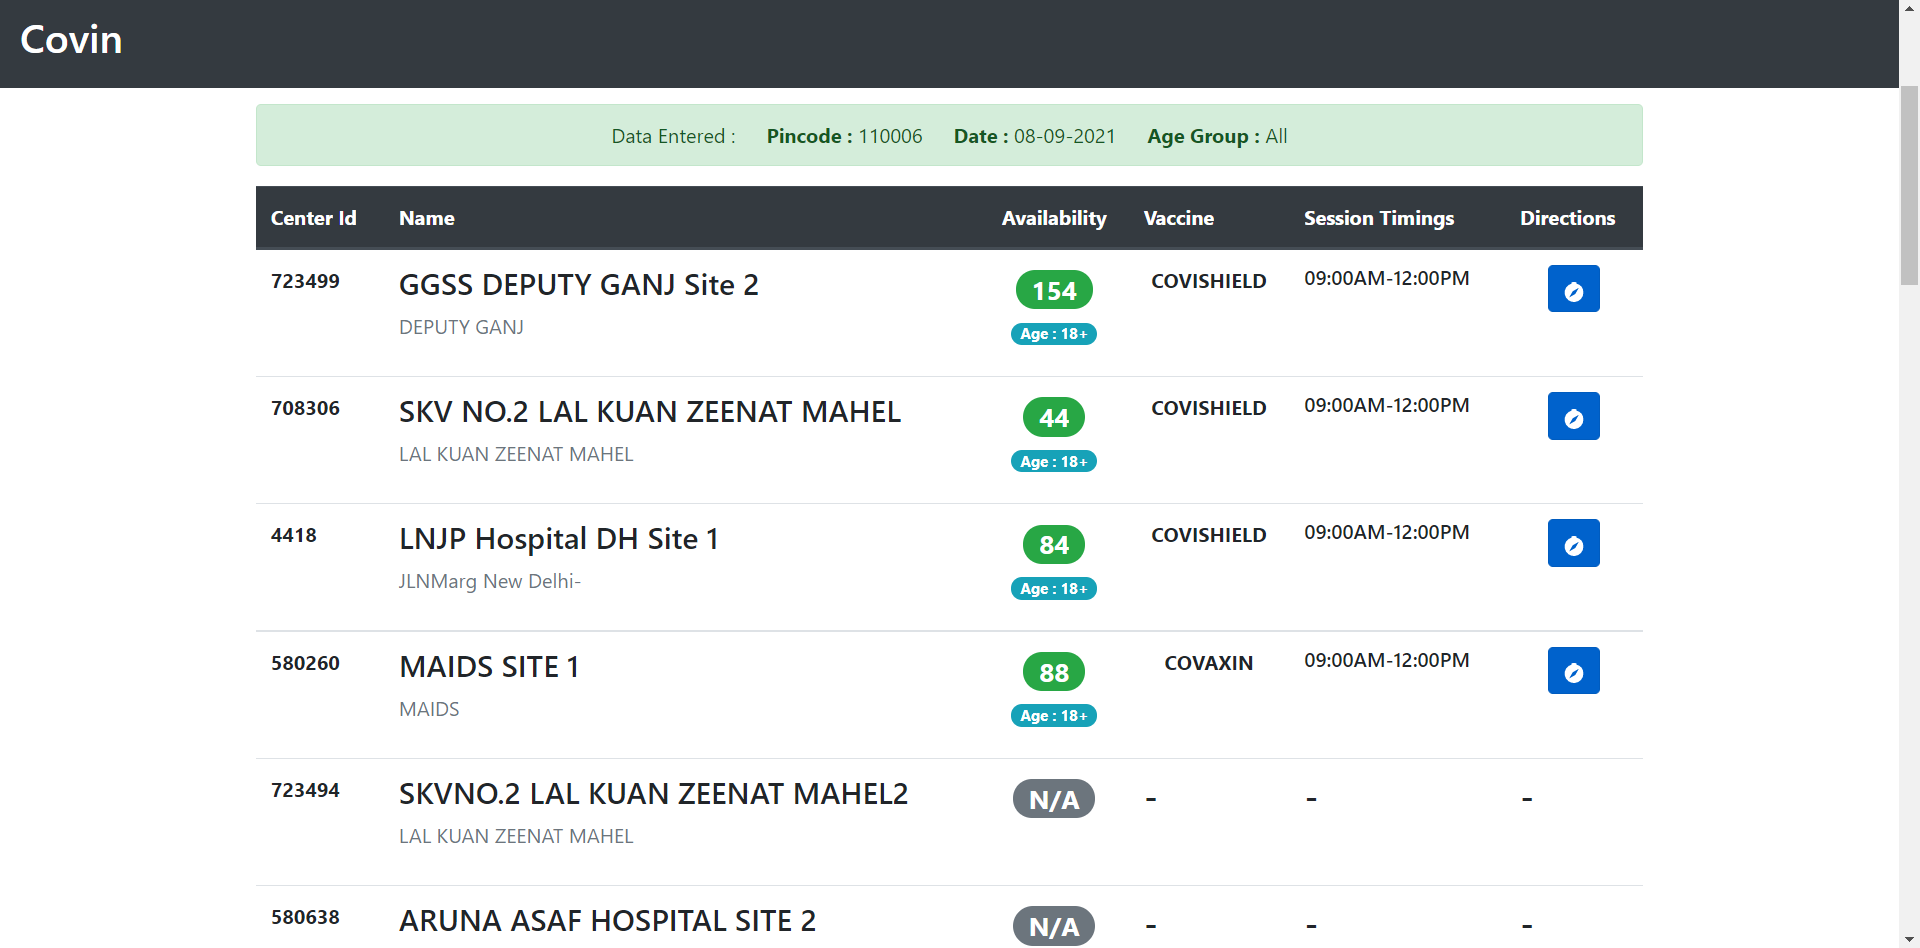1920x948 pixels.
Task: Select the LNJP Hospital DH Site 1 name
Action: point(558,539)
